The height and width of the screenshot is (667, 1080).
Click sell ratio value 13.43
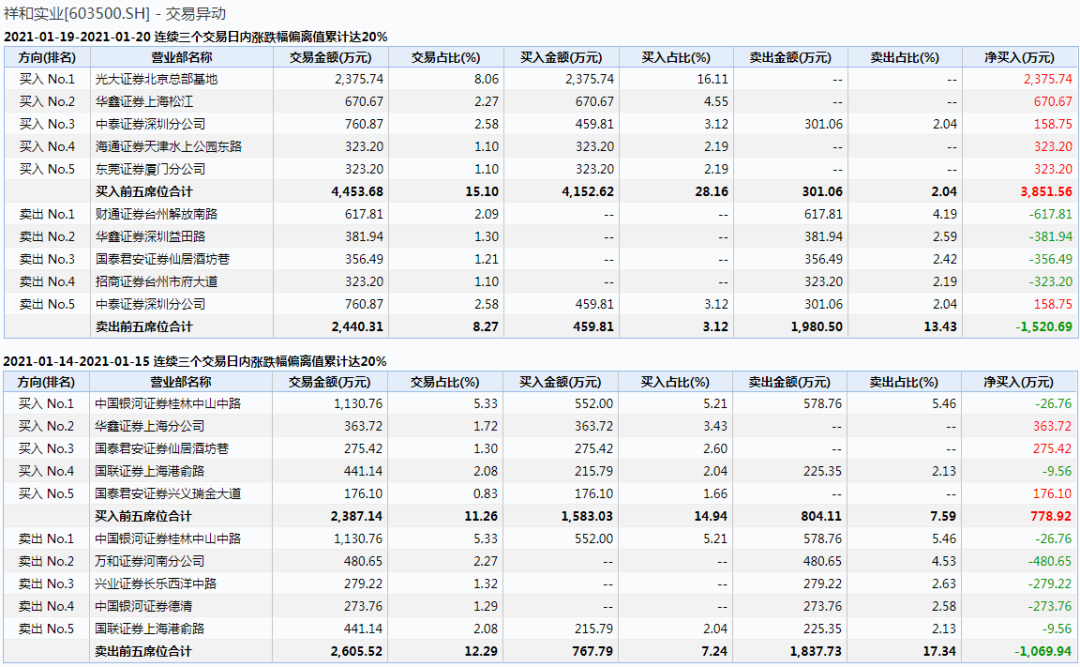(940, 327)
